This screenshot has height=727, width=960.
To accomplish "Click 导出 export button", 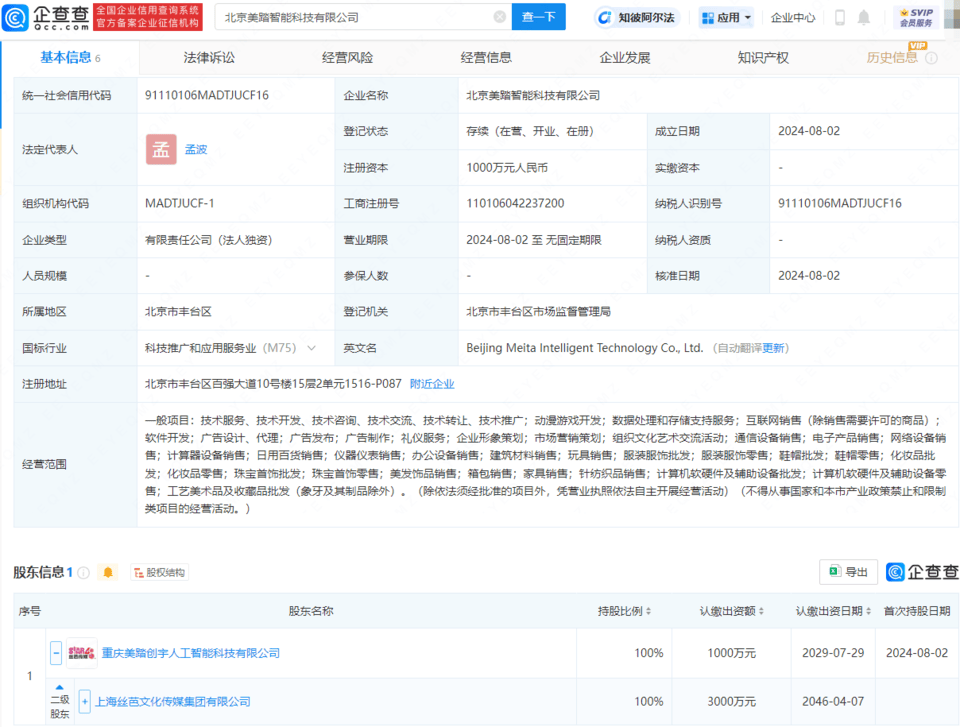I will pos(848,572).
